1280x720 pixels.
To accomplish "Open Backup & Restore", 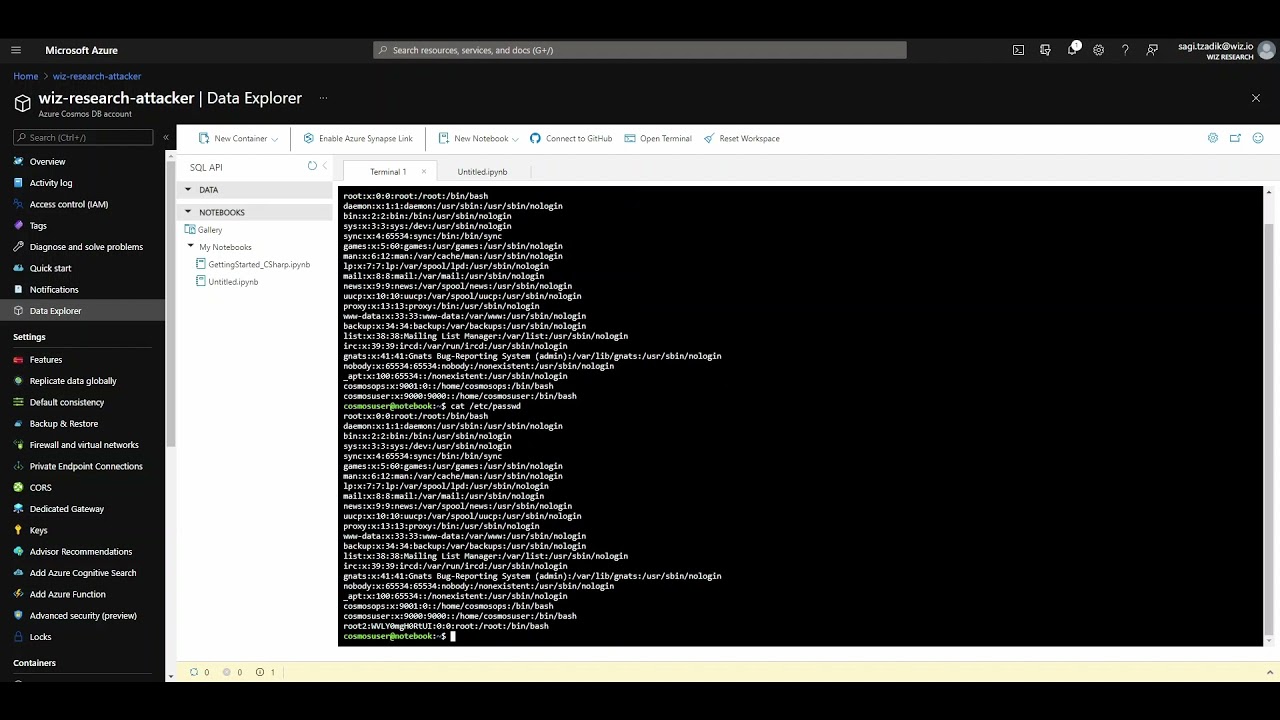I will [x=64, y=423].
